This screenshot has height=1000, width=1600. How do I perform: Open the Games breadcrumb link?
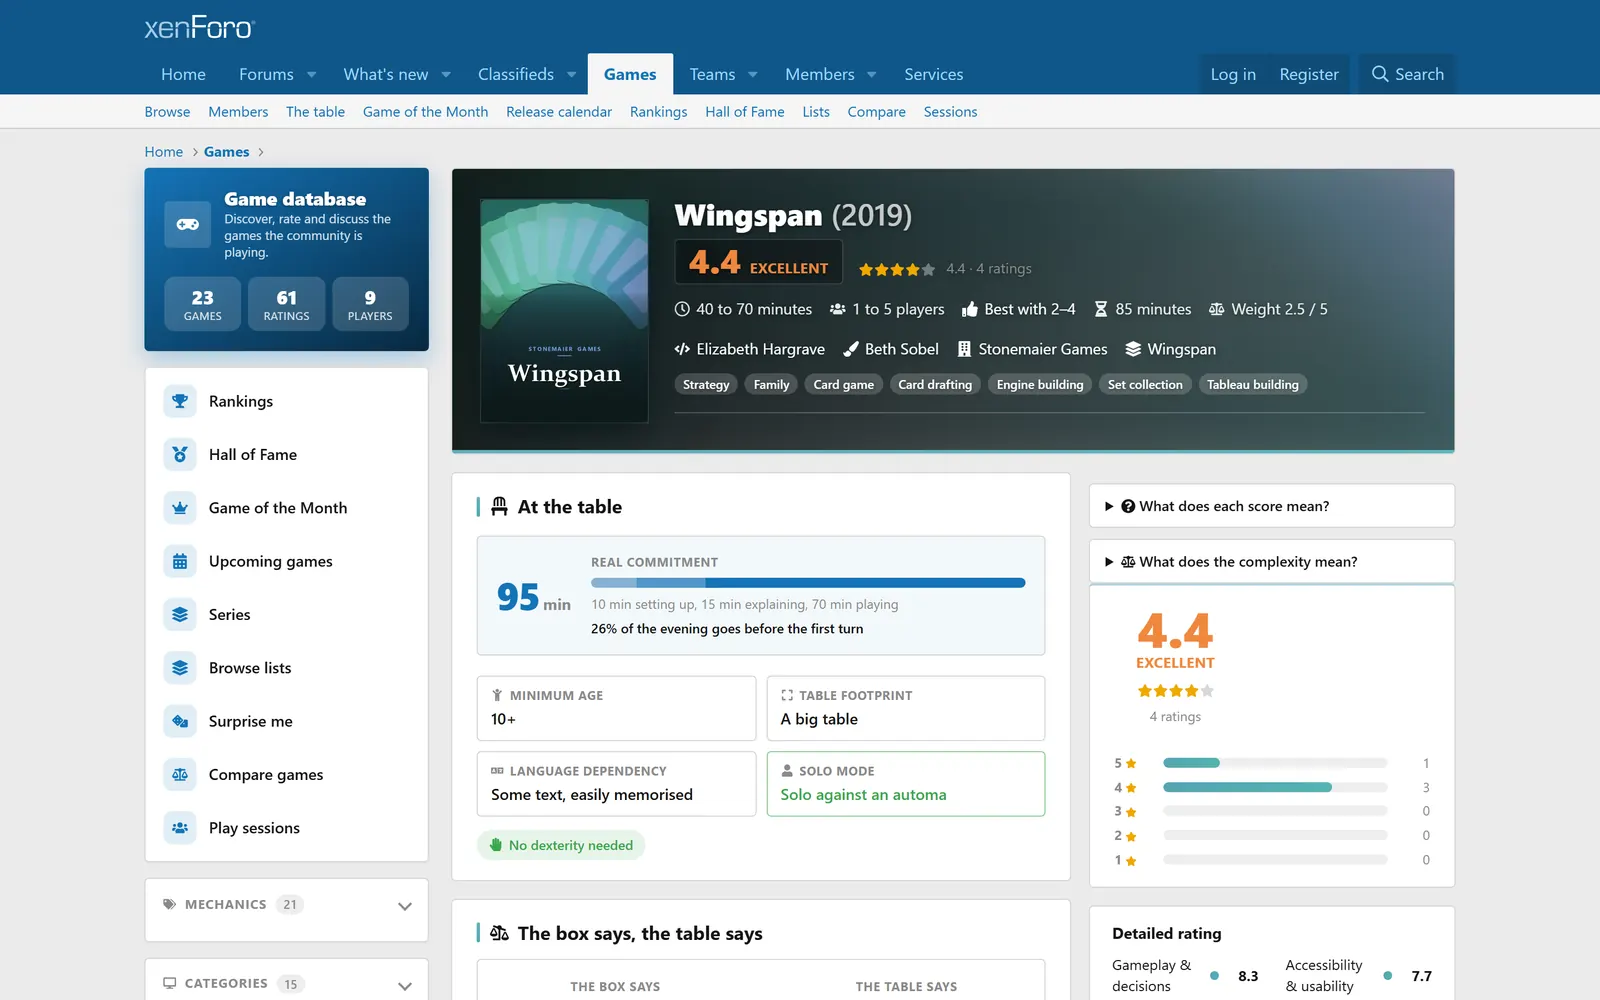[227, 152]
